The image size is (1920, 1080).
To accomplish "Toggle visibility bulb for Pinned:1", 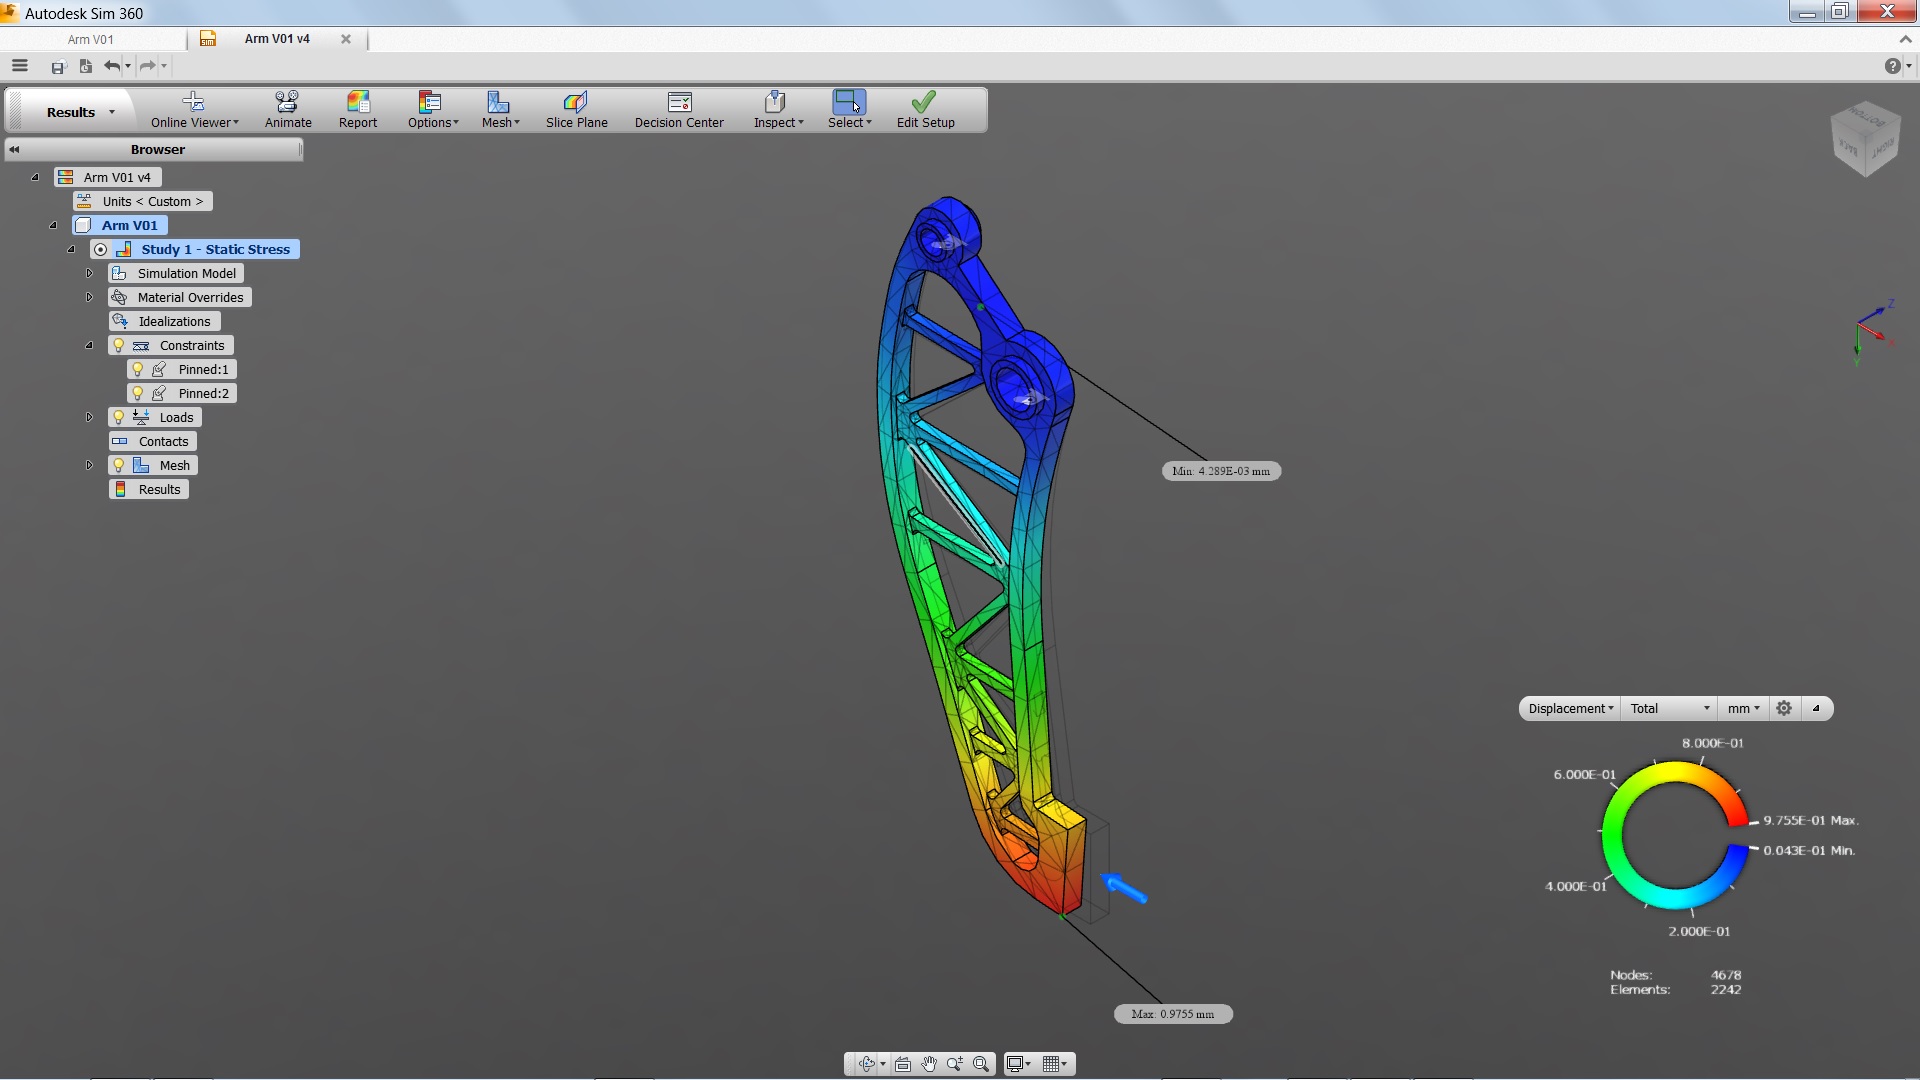I will coord(138,369).
